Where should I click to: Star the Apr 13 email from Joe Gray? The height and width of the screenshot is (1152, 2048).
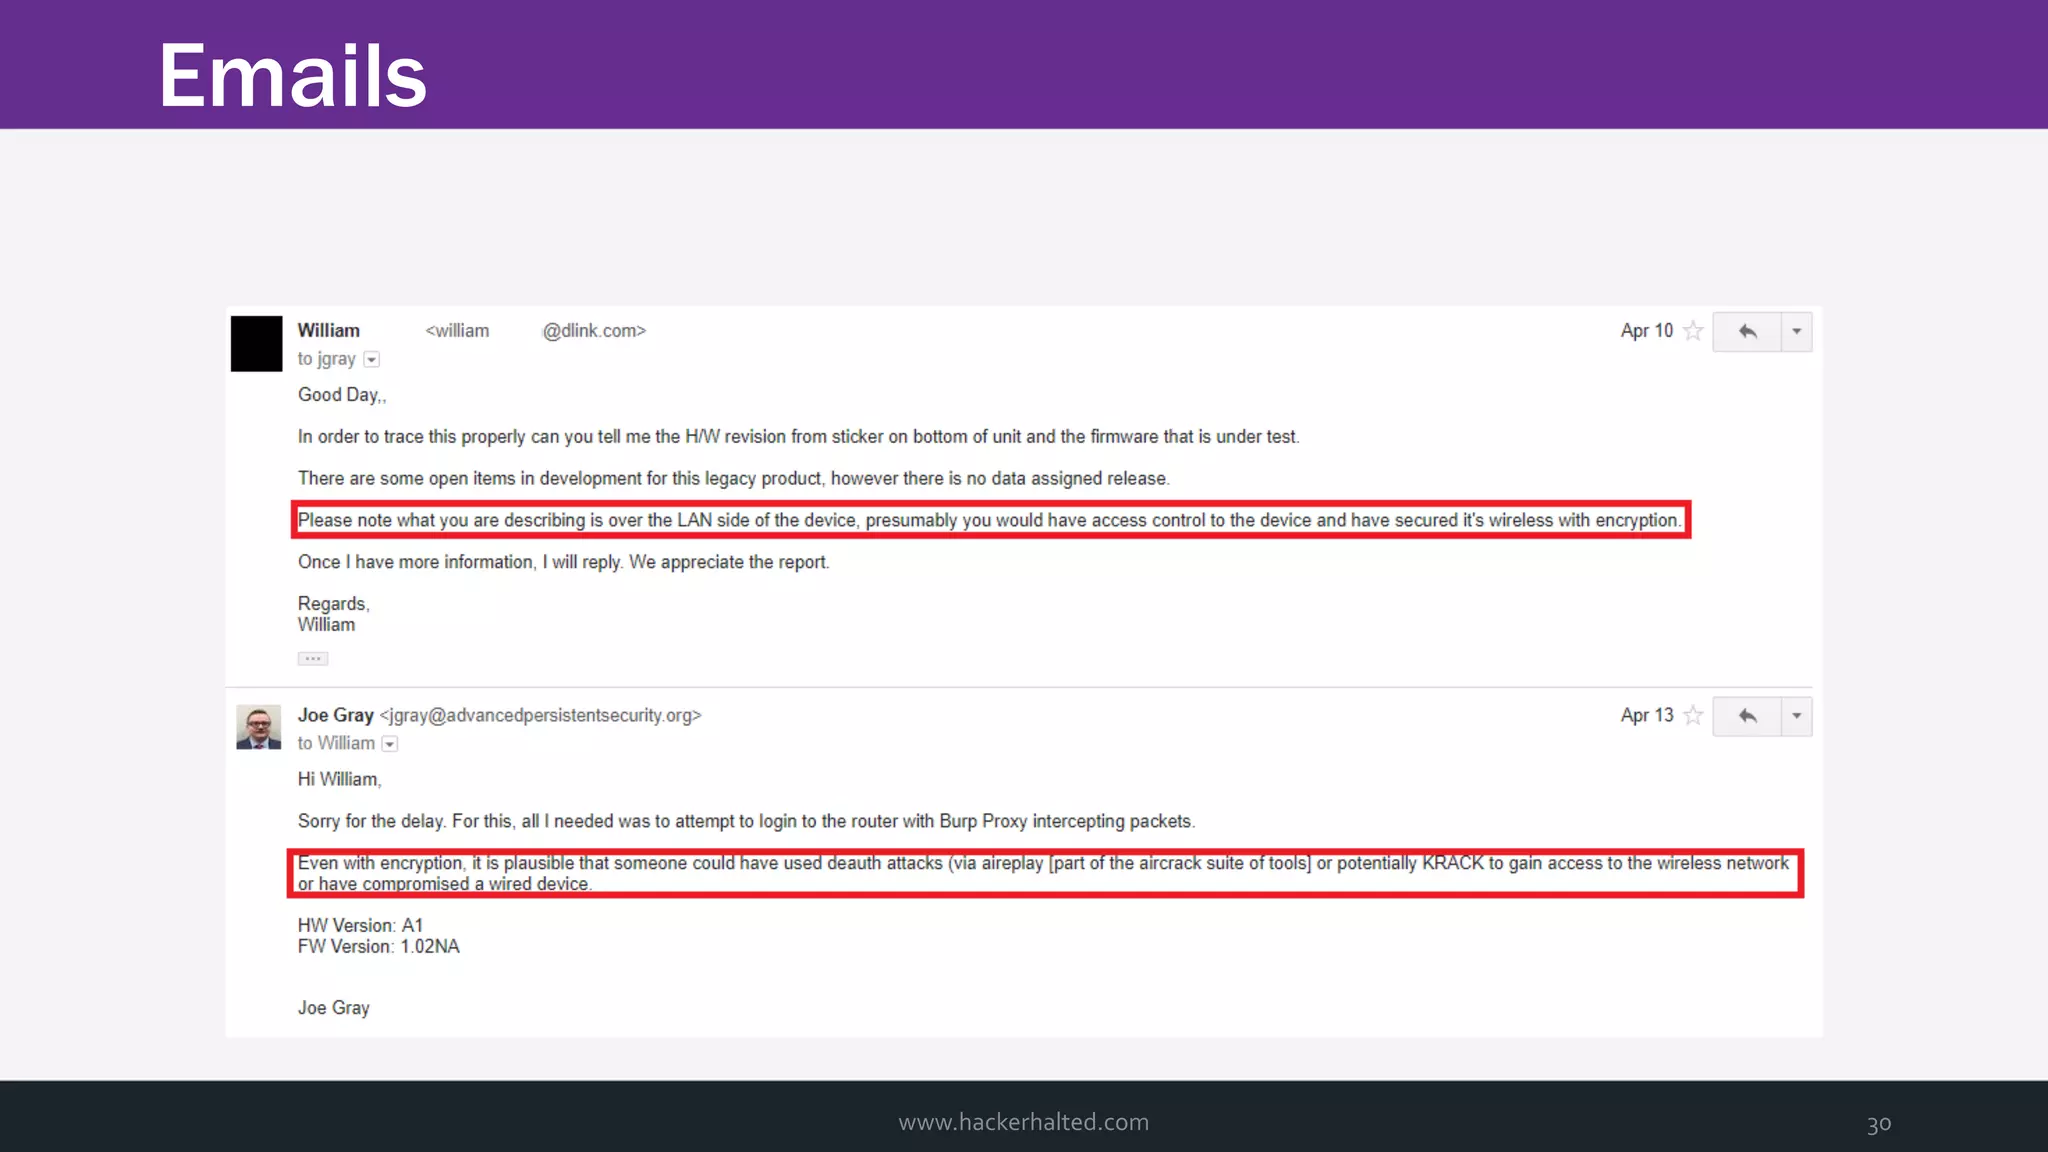tap(1693, 715)
